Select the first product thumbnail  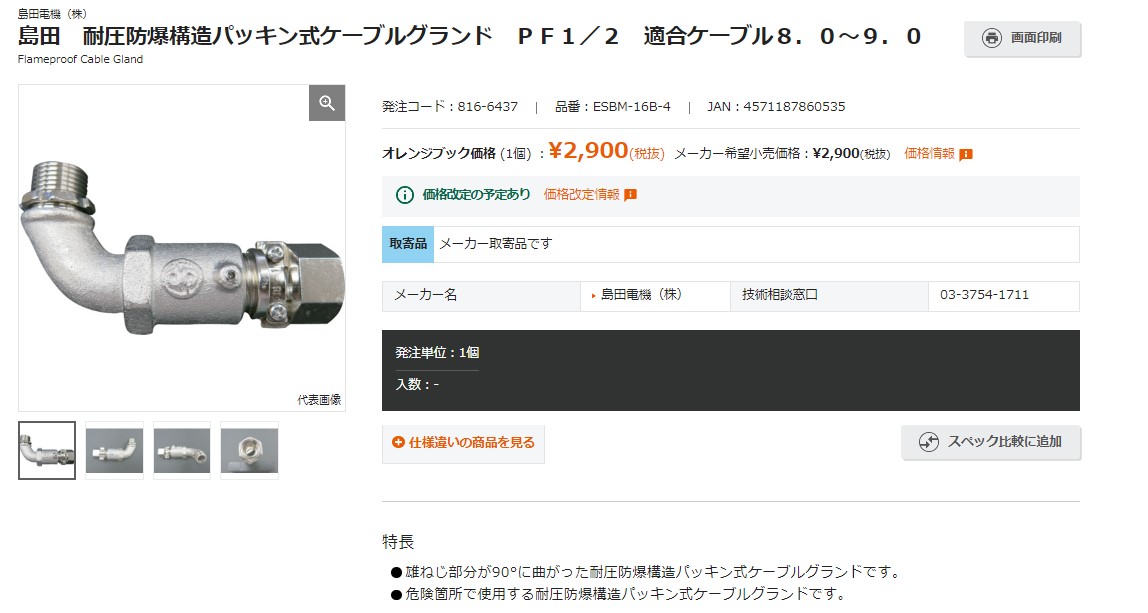(x=47, y=450)
